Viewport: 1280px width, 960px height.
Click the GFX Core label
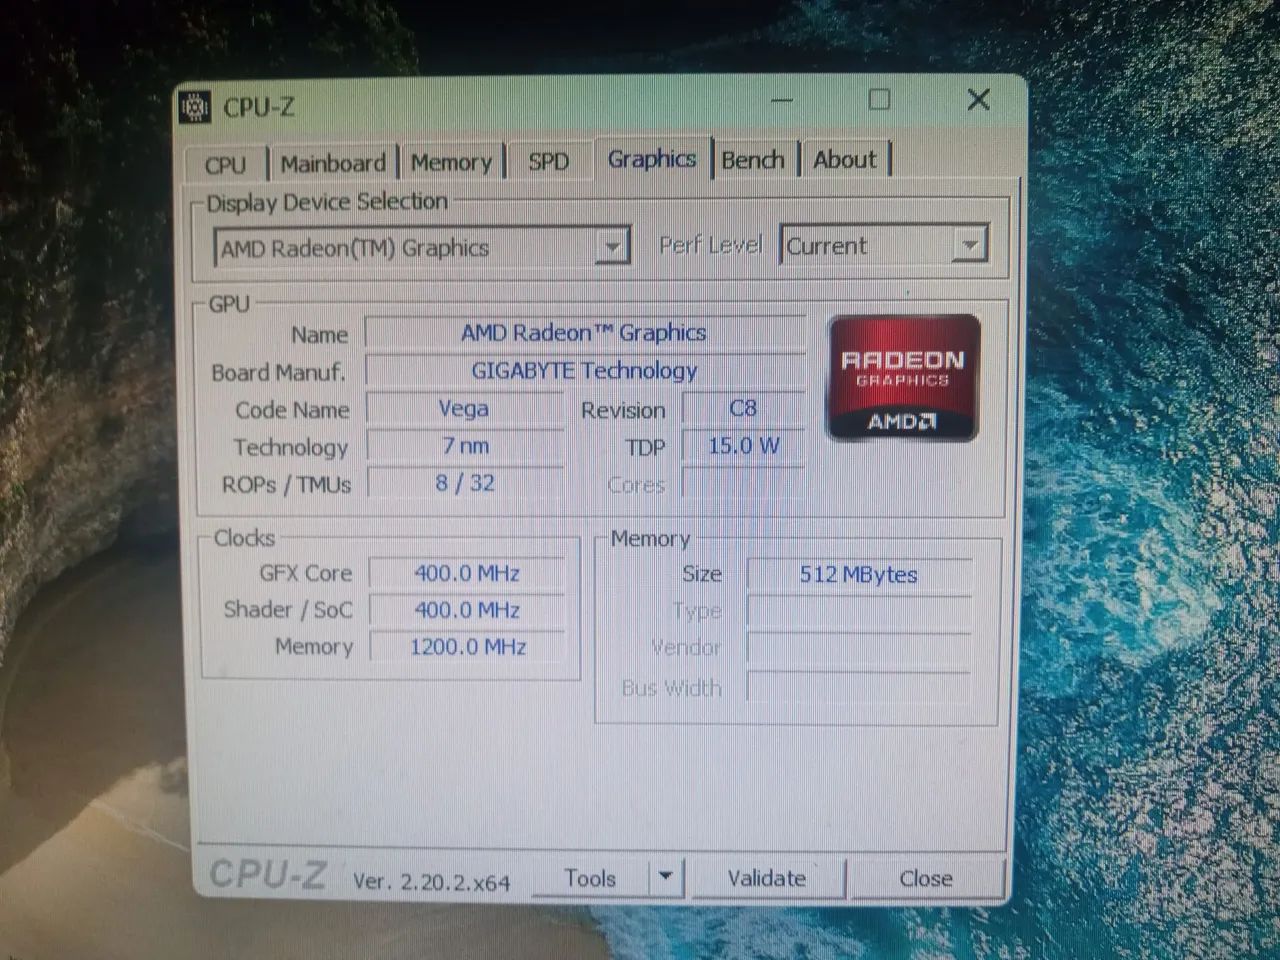tap(305, 573)
